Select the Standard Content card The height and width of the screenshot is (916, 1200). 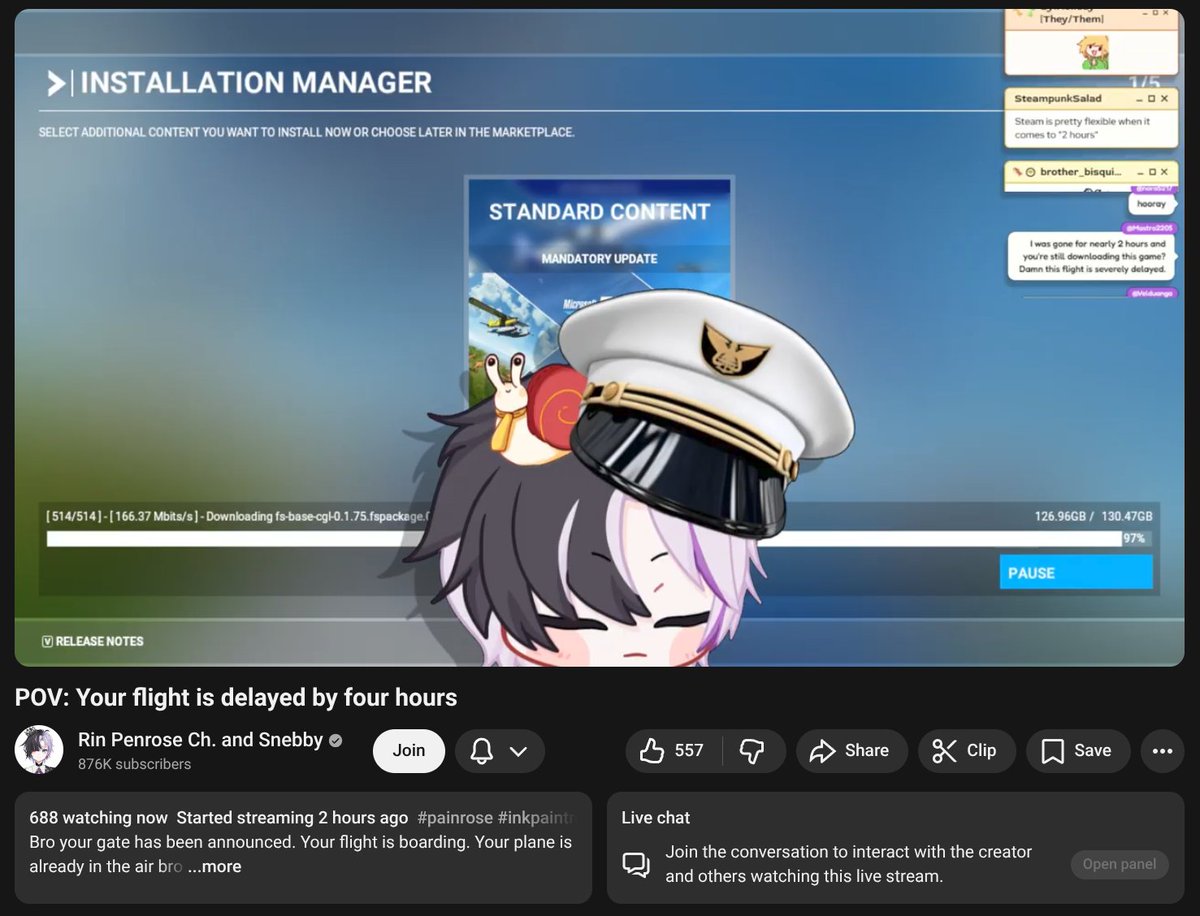coord(600,290)
